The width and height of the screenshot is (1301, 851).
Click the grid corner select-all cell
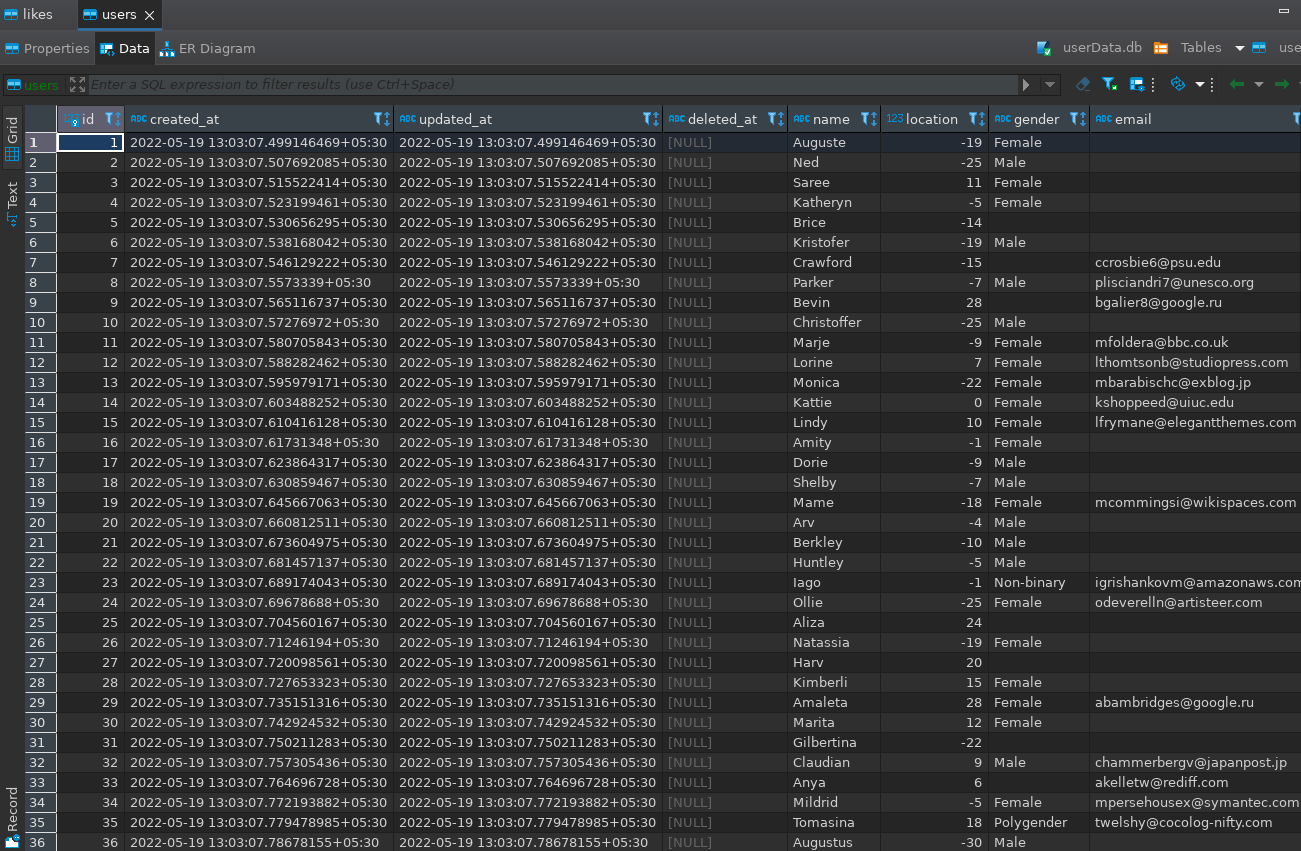click(40, 119)
